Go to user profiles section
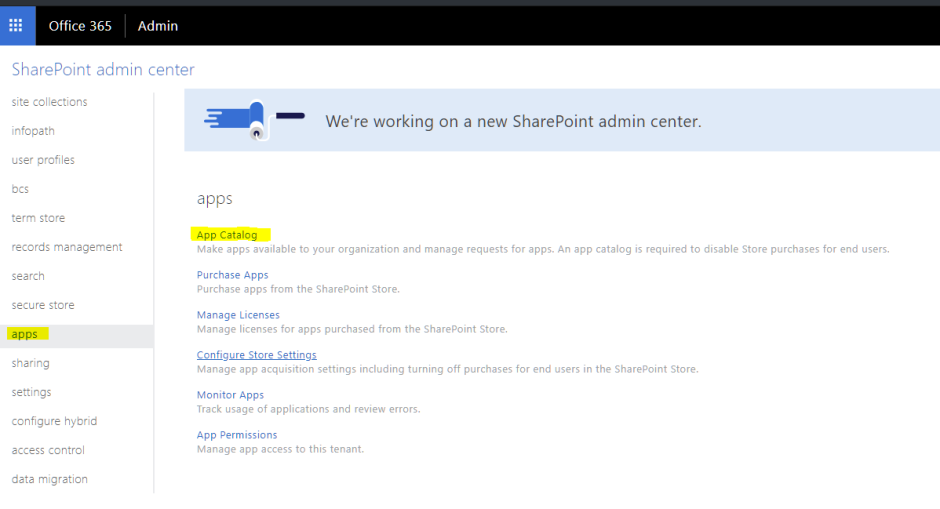This screenshot has width=940, height=509. [43, 160]
